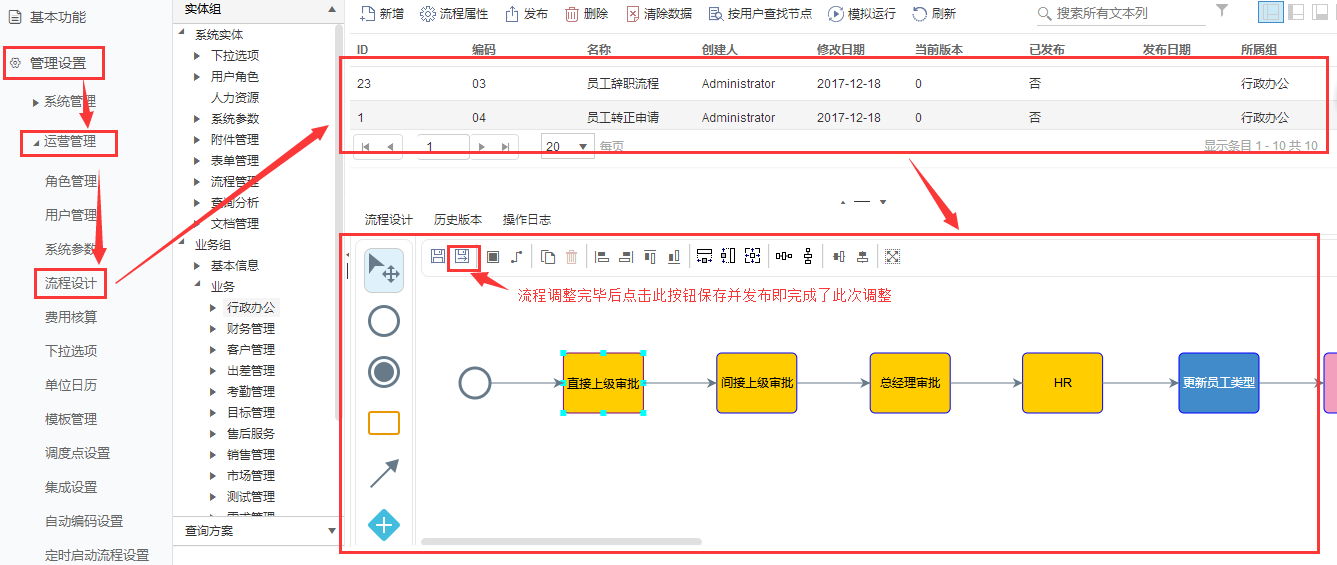
Task: Toggle the first layout view button at top right
Action: [1271, 13]
